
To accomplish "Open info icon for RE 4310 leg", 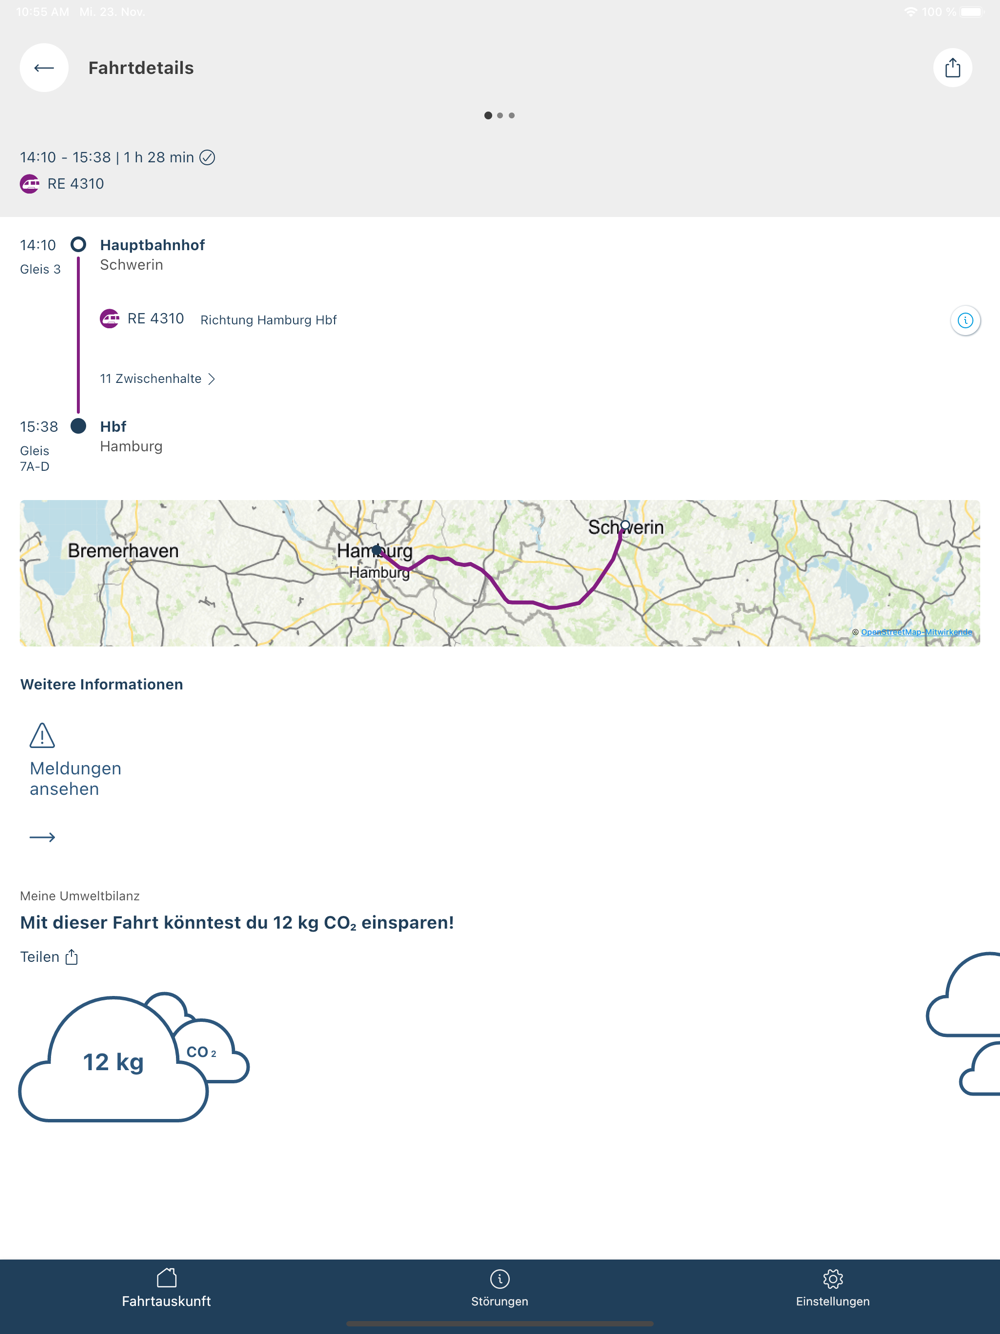I will tap(965, 321).
